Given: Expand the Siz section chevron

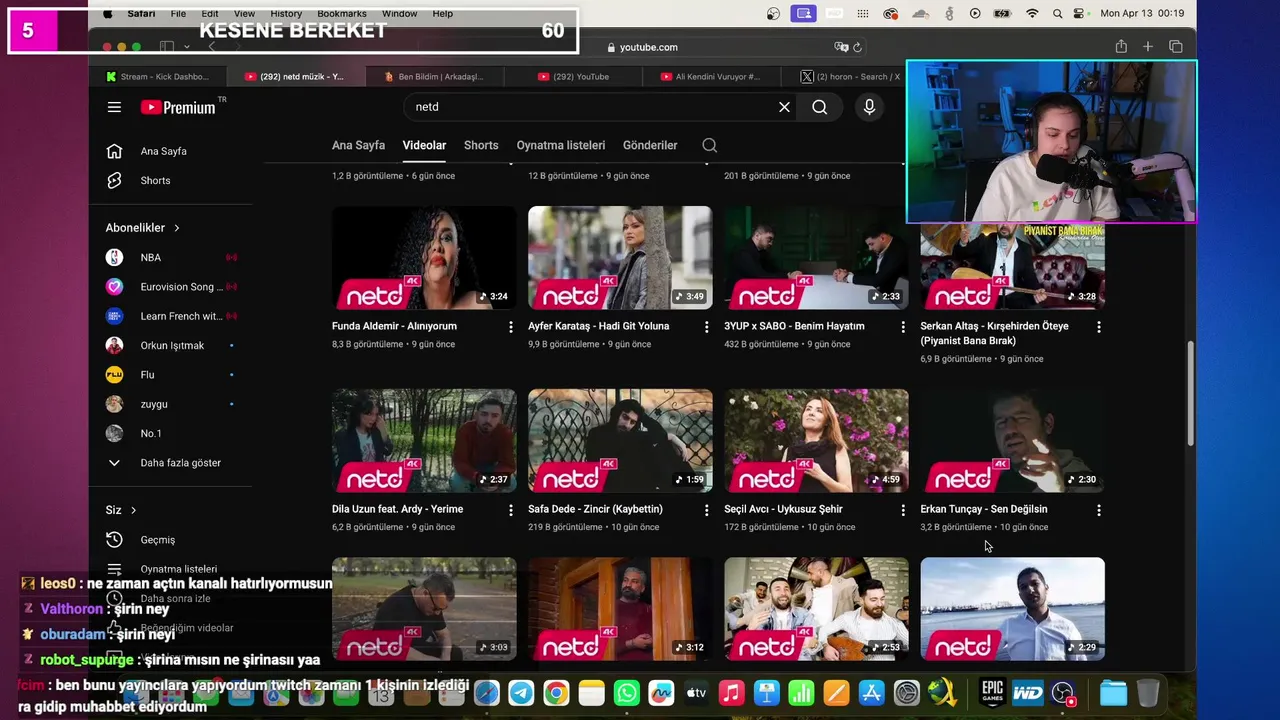Looking at the screenshot, I should point(133,510).
